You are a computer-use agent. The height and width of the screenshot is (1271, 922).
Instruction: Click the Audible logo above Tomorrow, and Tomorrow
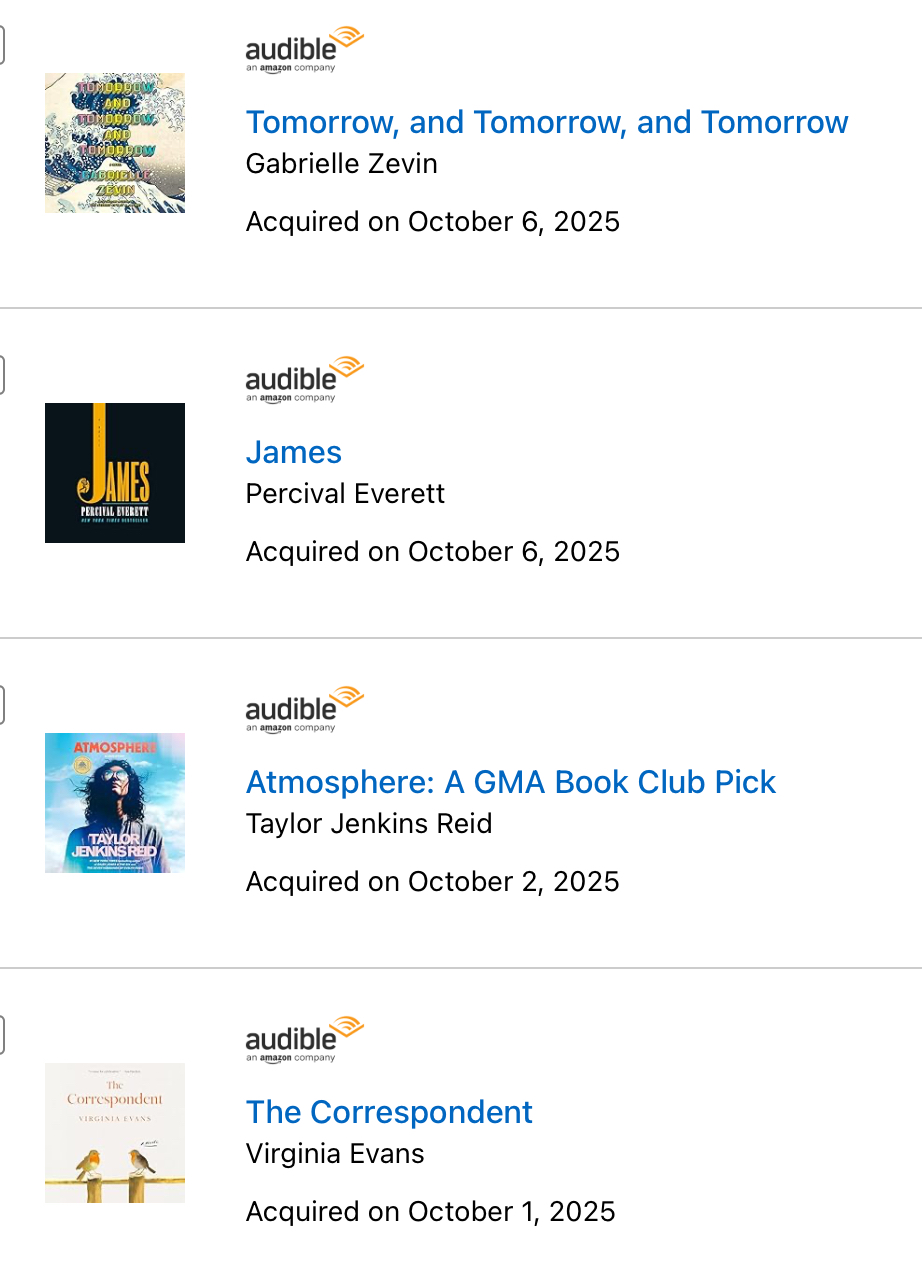point(304,50)
